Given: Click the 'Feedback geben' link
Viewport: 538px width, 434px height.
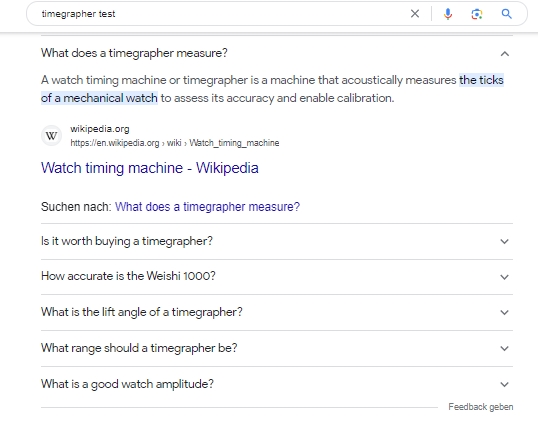Looking at the screenshot, I should point(481,407).
